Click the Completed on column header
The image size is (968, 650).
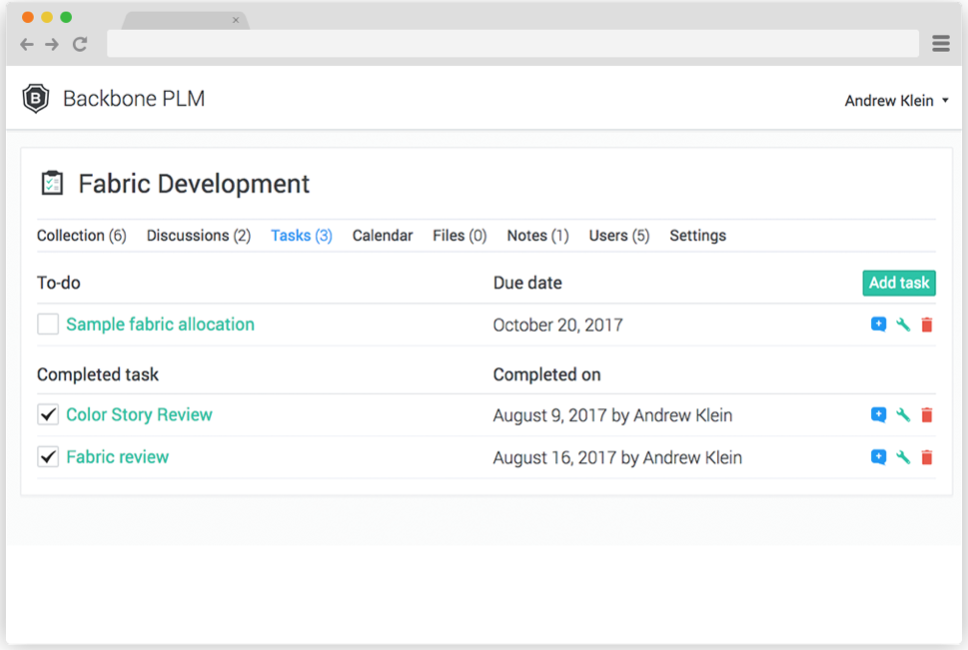point(546,375)
